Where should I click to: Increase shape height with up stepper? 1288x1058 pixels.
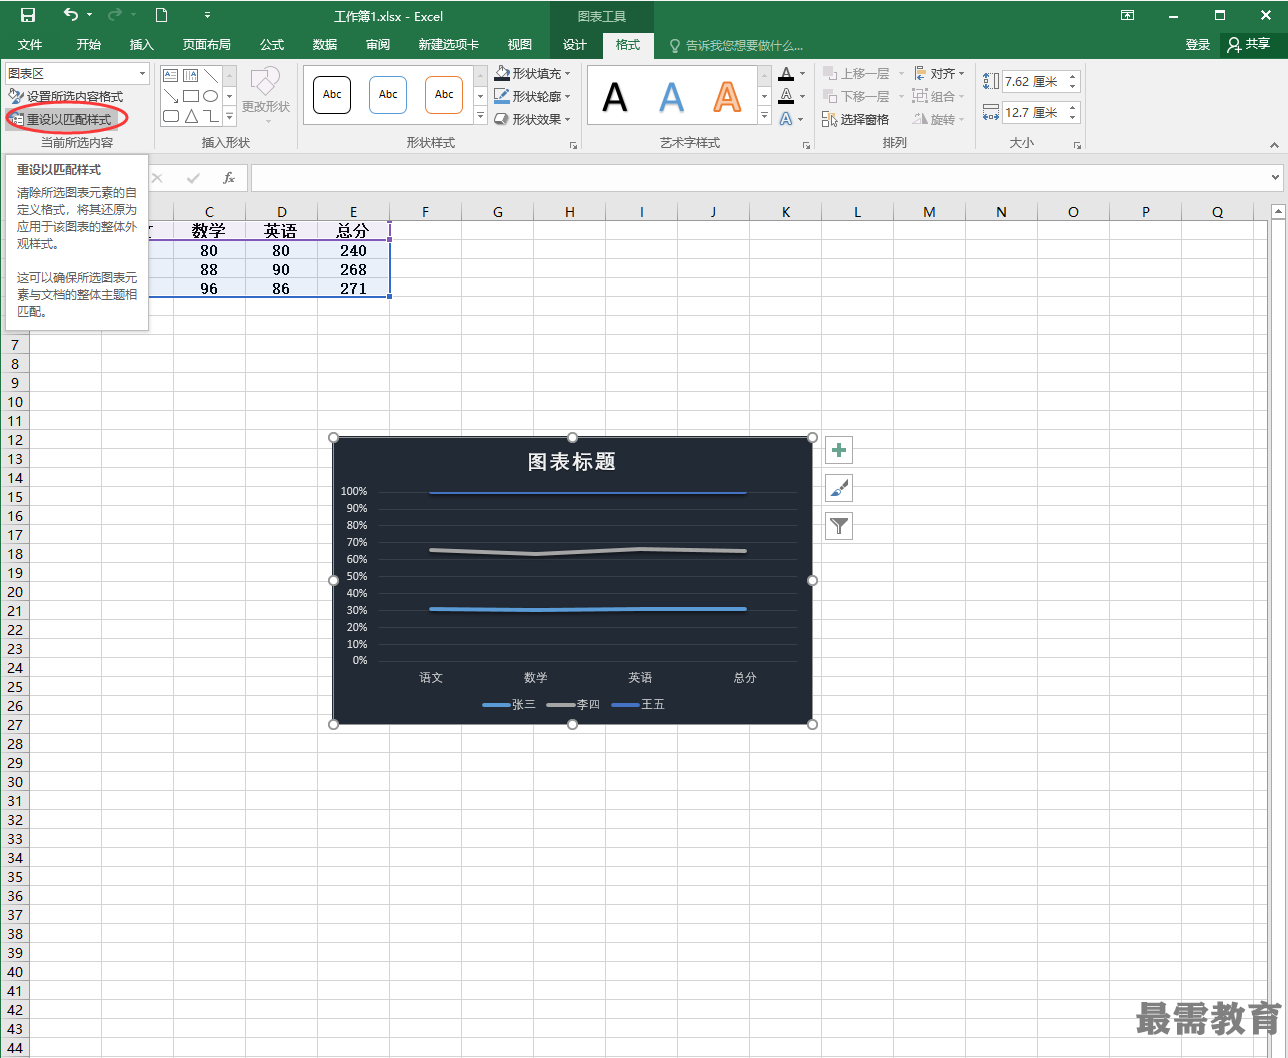click(1073, 77)
